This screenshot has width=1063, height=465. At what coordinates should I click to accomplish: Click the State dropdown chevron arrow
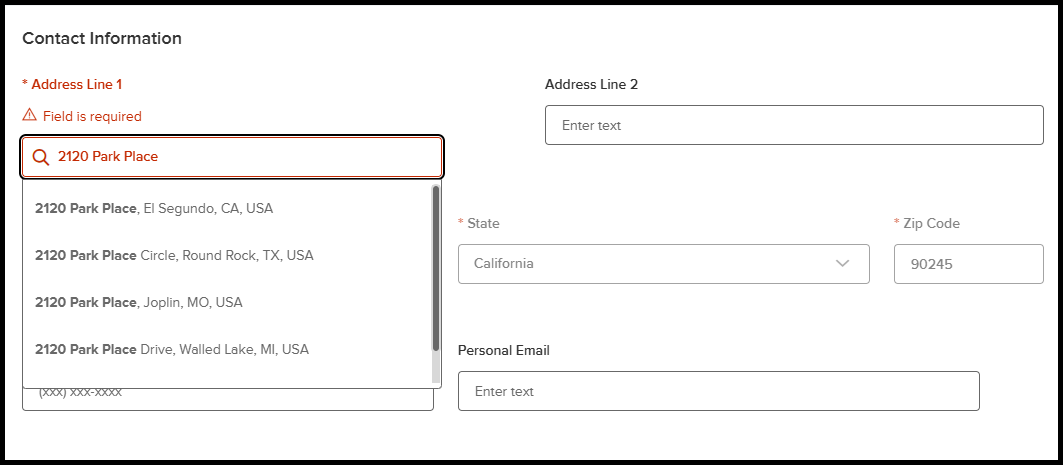click(x=843, y=263)
